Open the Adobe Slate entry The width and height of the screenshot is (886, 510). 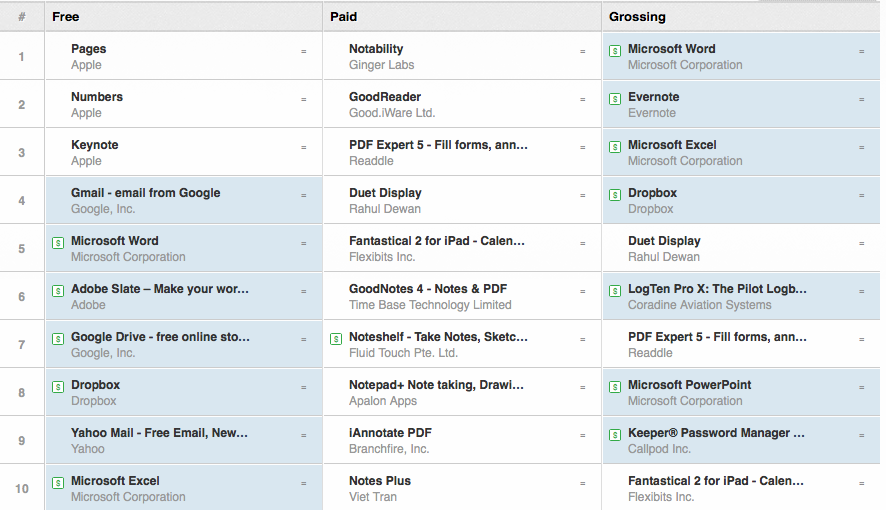[x=160, y=289]
